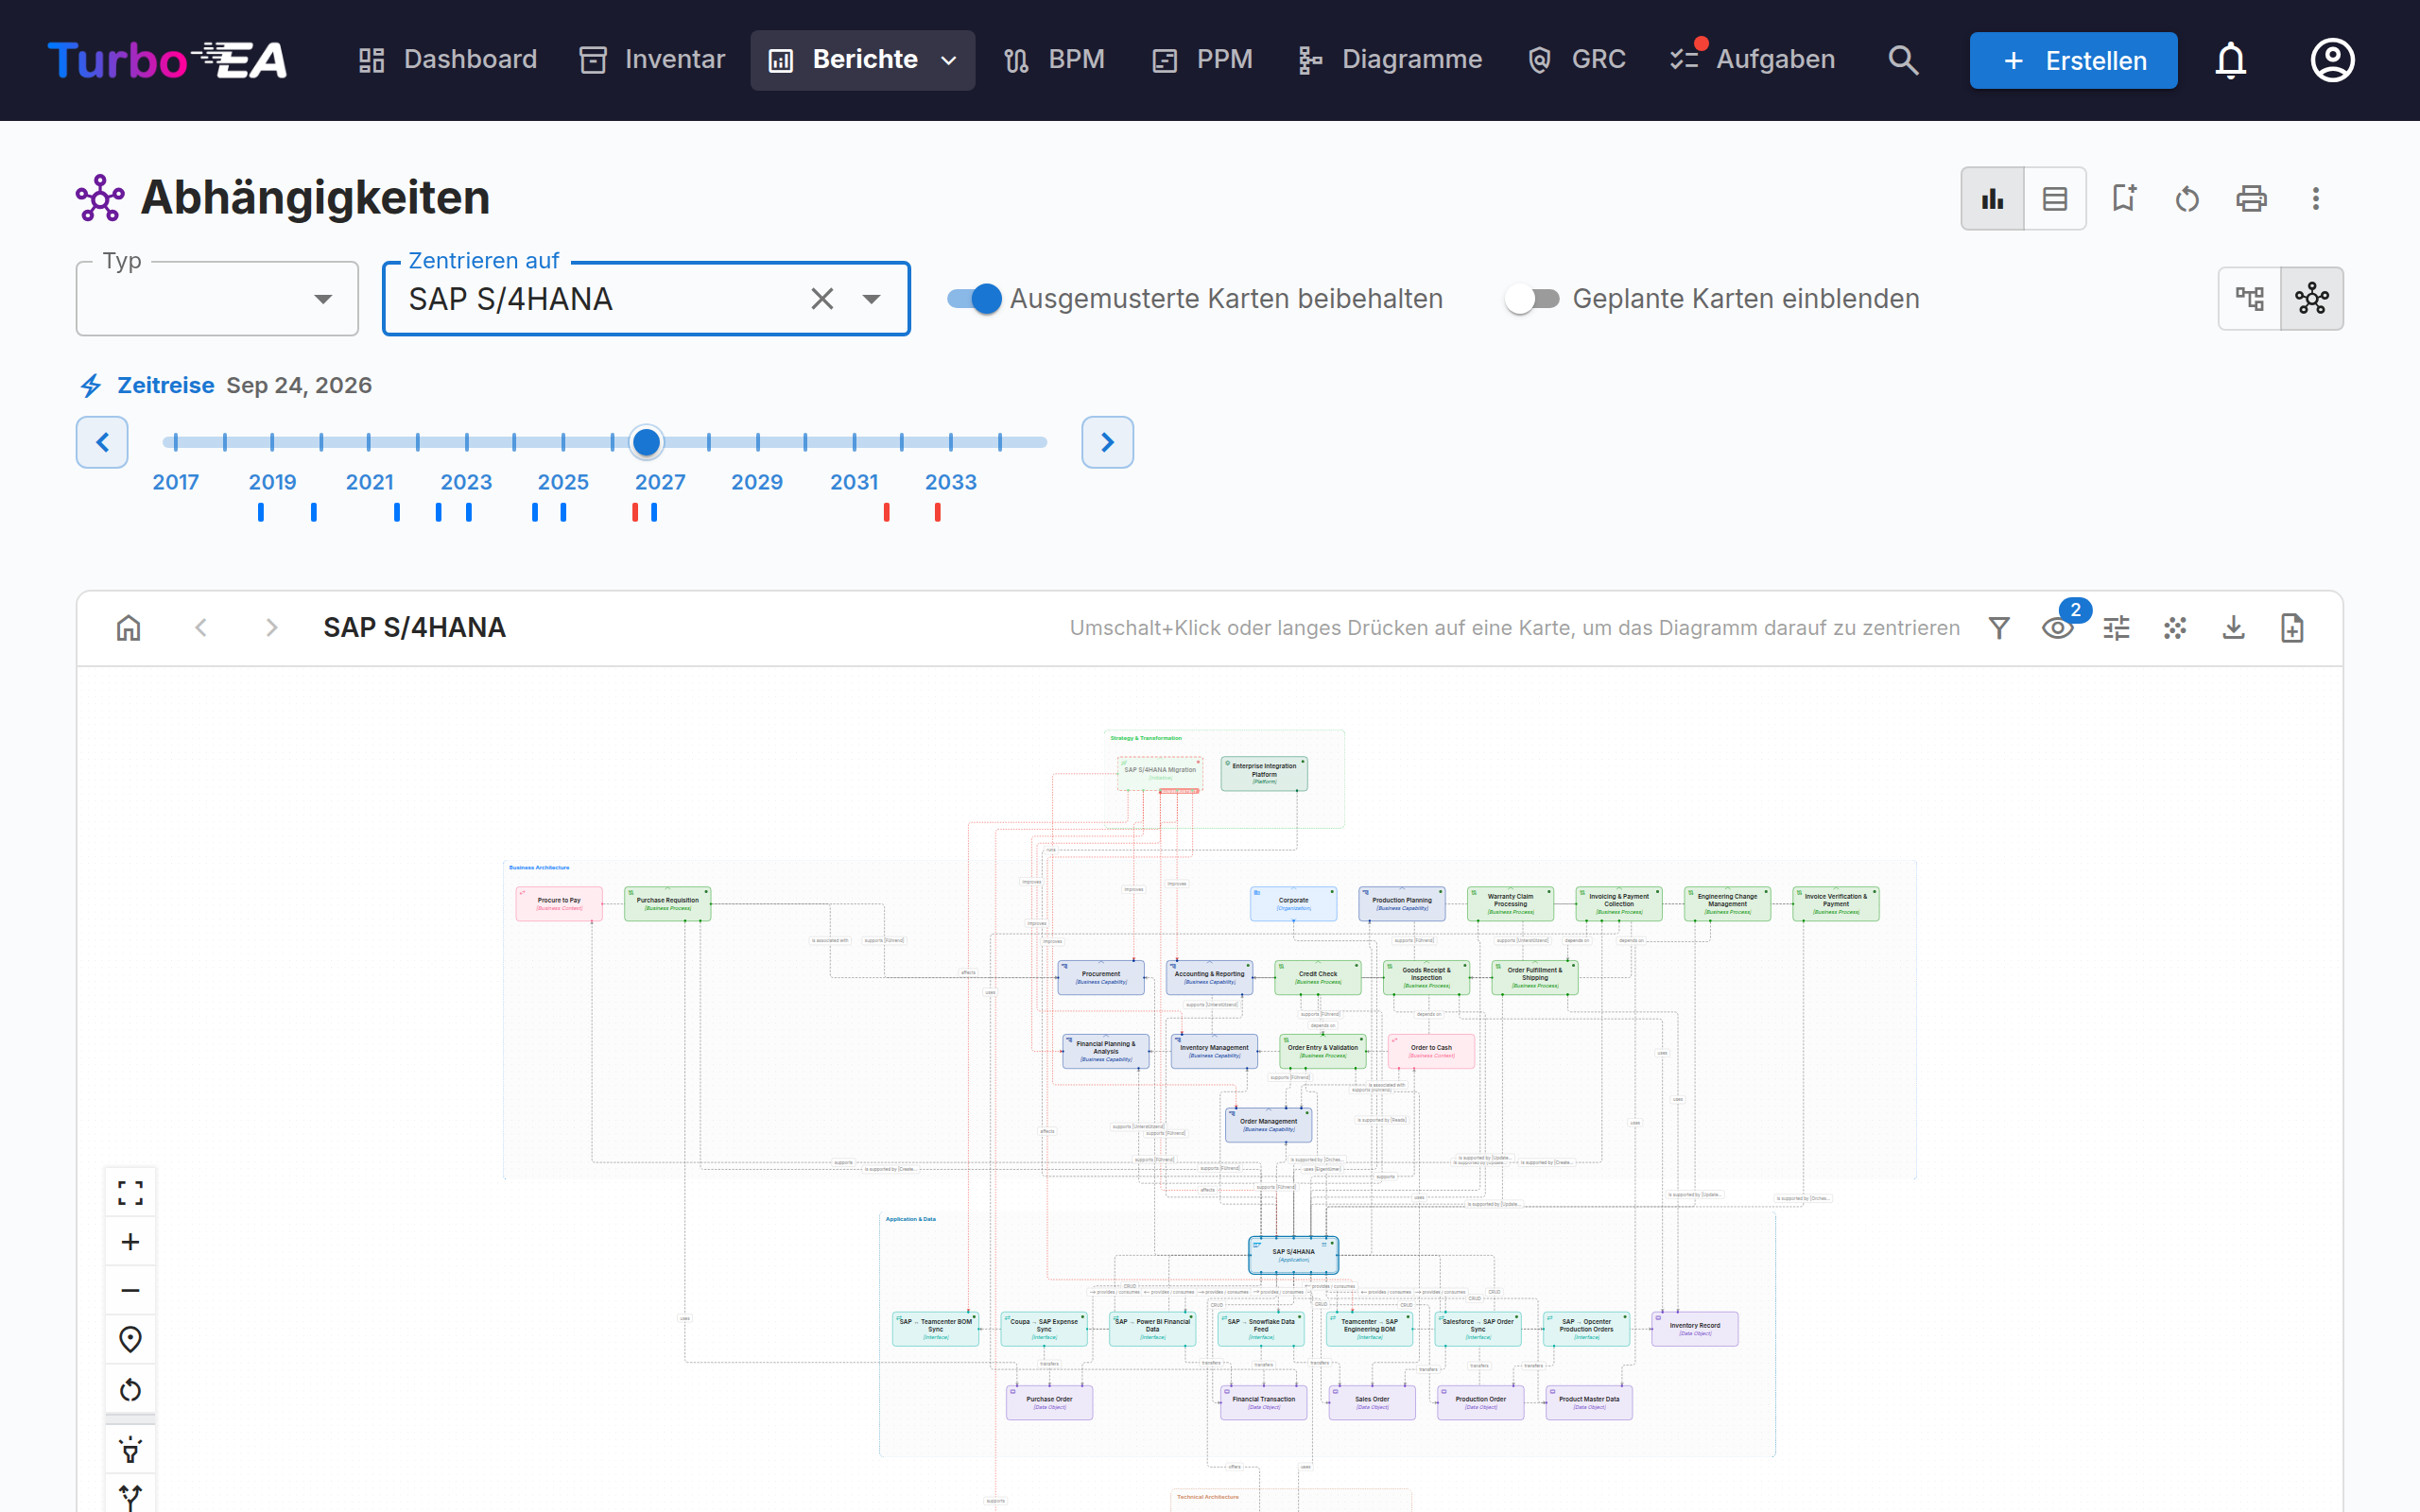Zoom in on diagram
This screenshot has height=1512, width=2420.
pos(130,1242)
